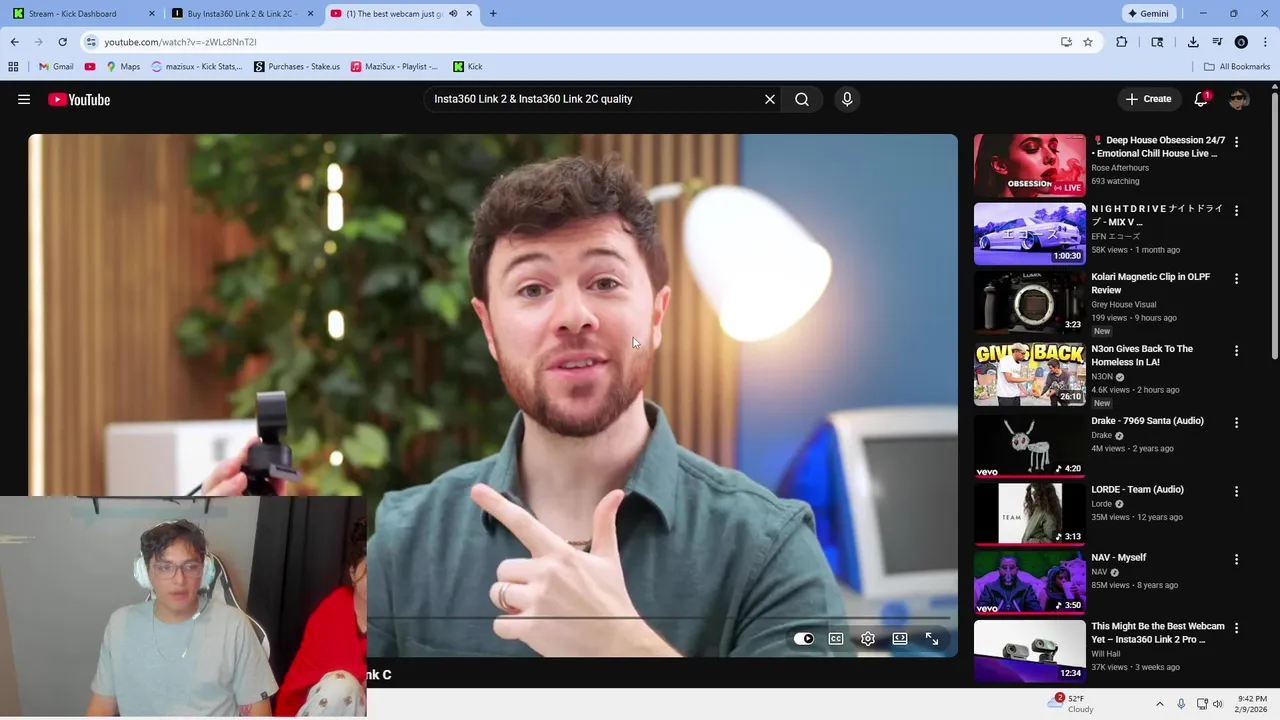This screenshot has height=720, width=1280.
Task: Open the Chrome apps grid shortcut
Action: [x=13, y=67]
